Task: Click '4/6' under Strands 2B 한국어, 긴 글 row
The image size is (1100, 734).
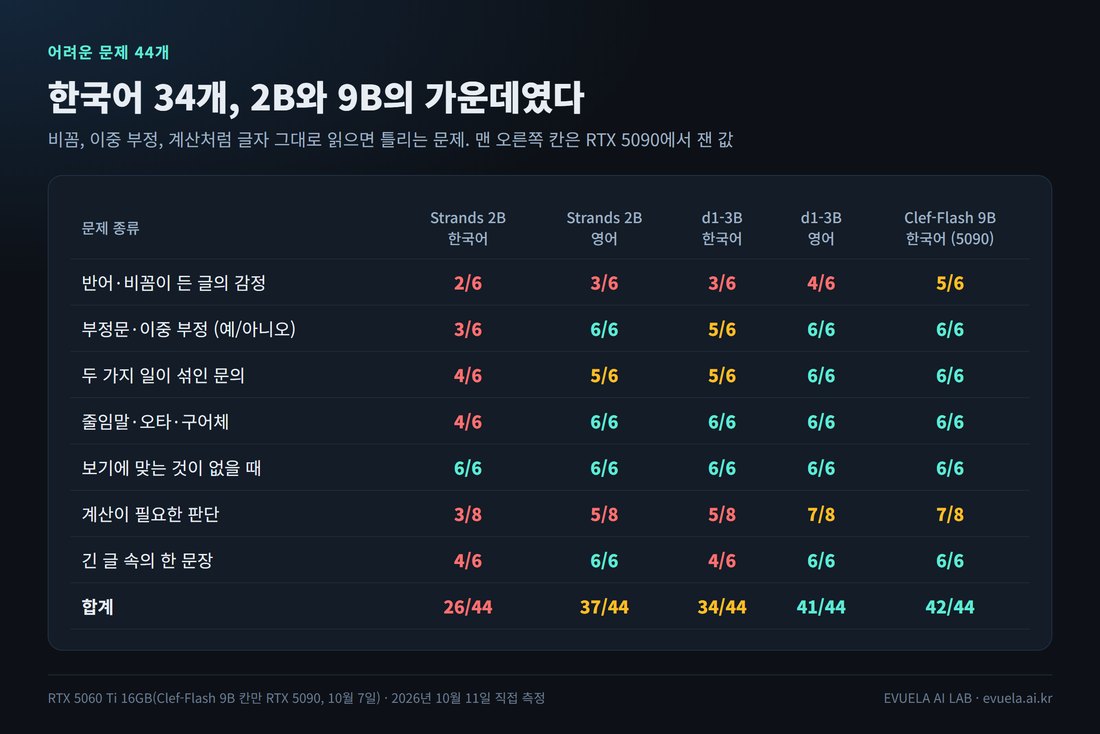Action: click(x=468, y=561)
